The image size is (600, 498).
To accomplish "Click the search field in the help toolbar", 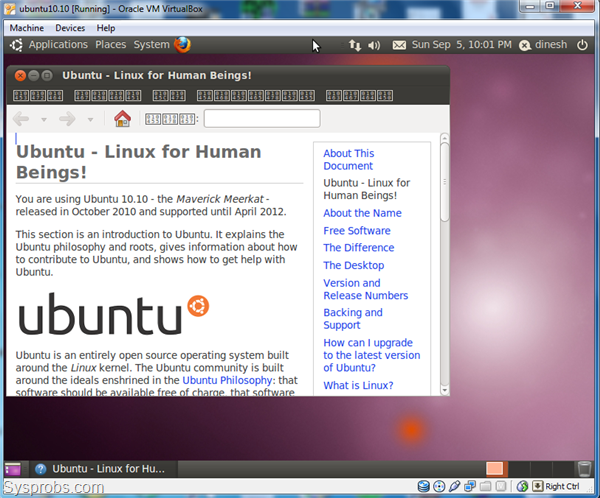I will [262, 118].
